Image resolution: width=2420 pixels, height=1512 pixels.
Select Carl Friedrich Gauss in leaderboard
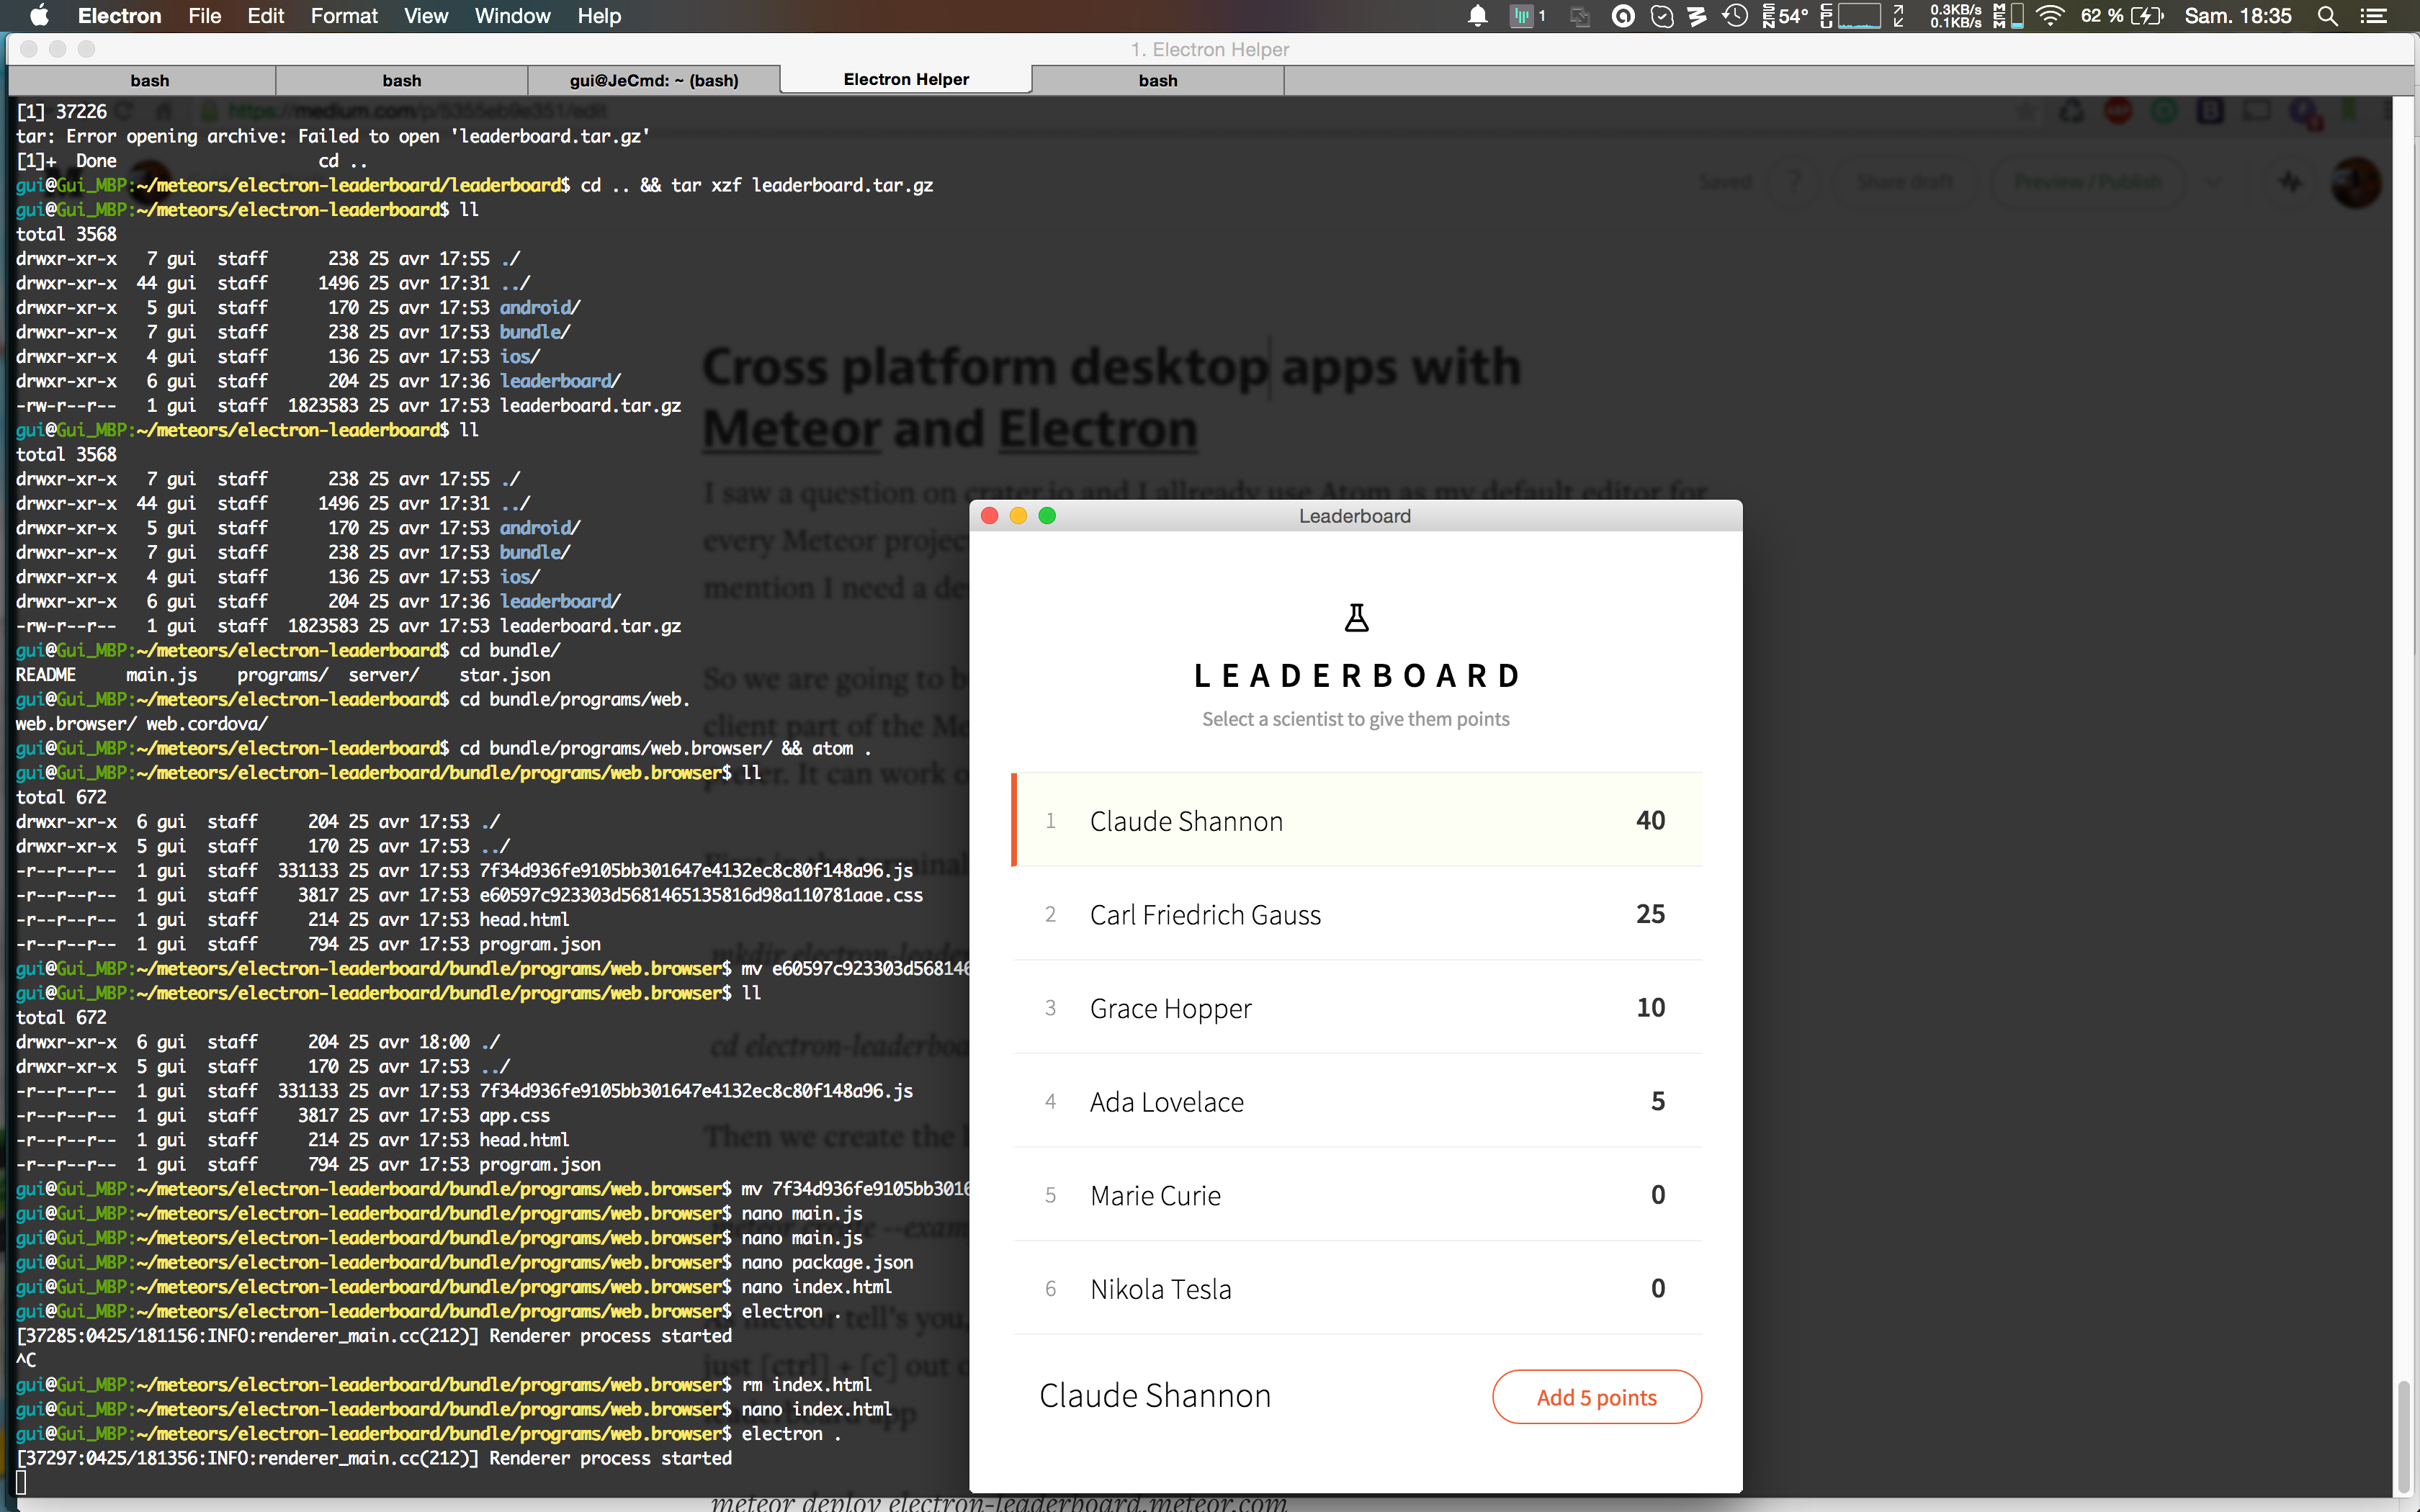tap(1358, 914)
